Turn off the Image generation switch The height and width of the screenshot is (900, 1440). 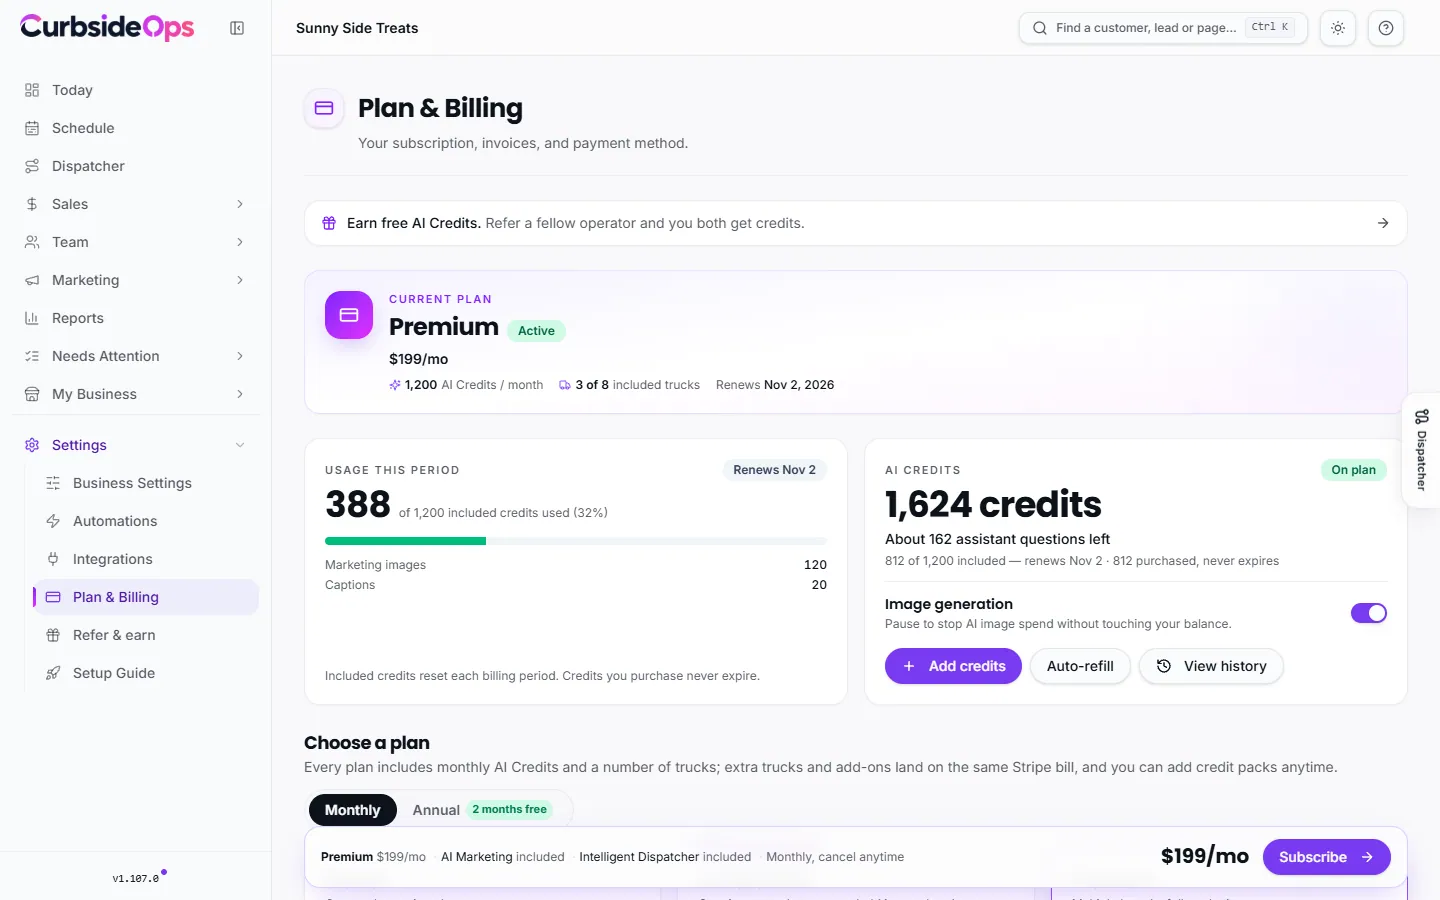coord(1369,613)
